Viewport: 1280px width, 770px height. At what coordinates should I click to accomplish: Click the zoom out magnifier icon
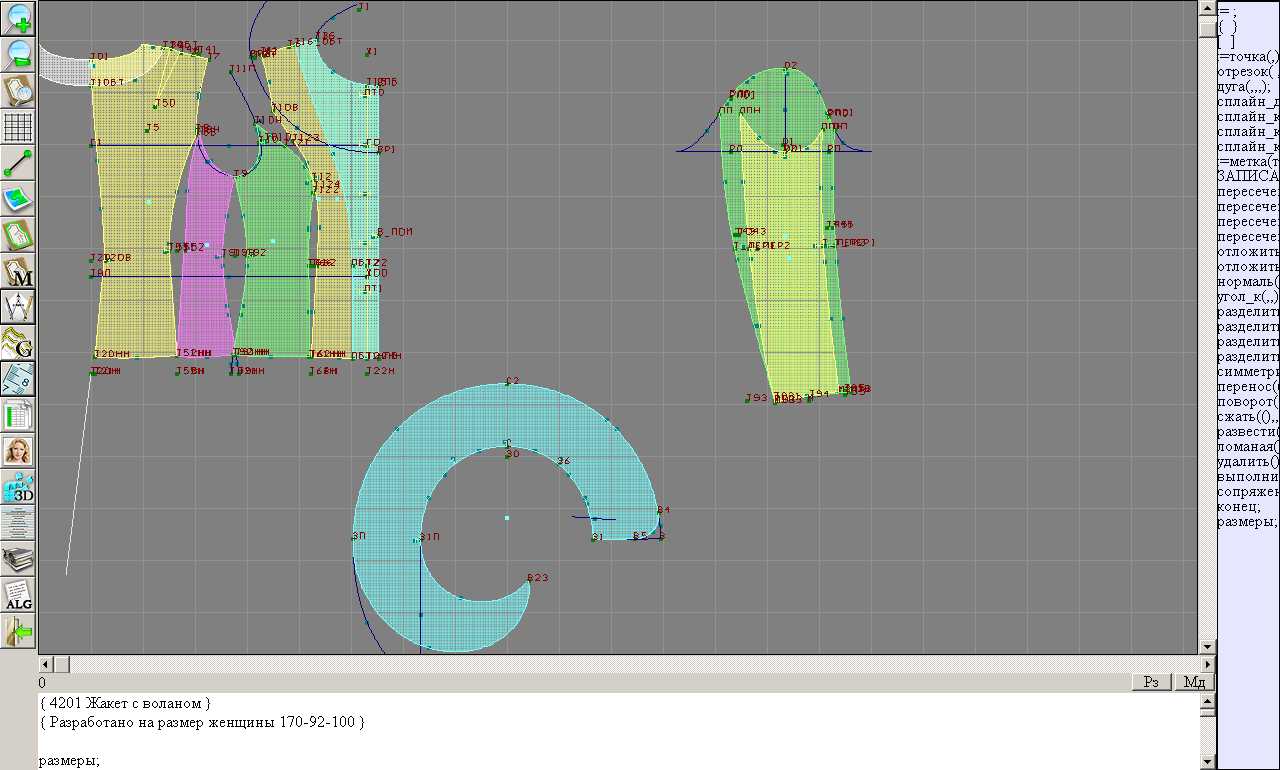[19, 55]
